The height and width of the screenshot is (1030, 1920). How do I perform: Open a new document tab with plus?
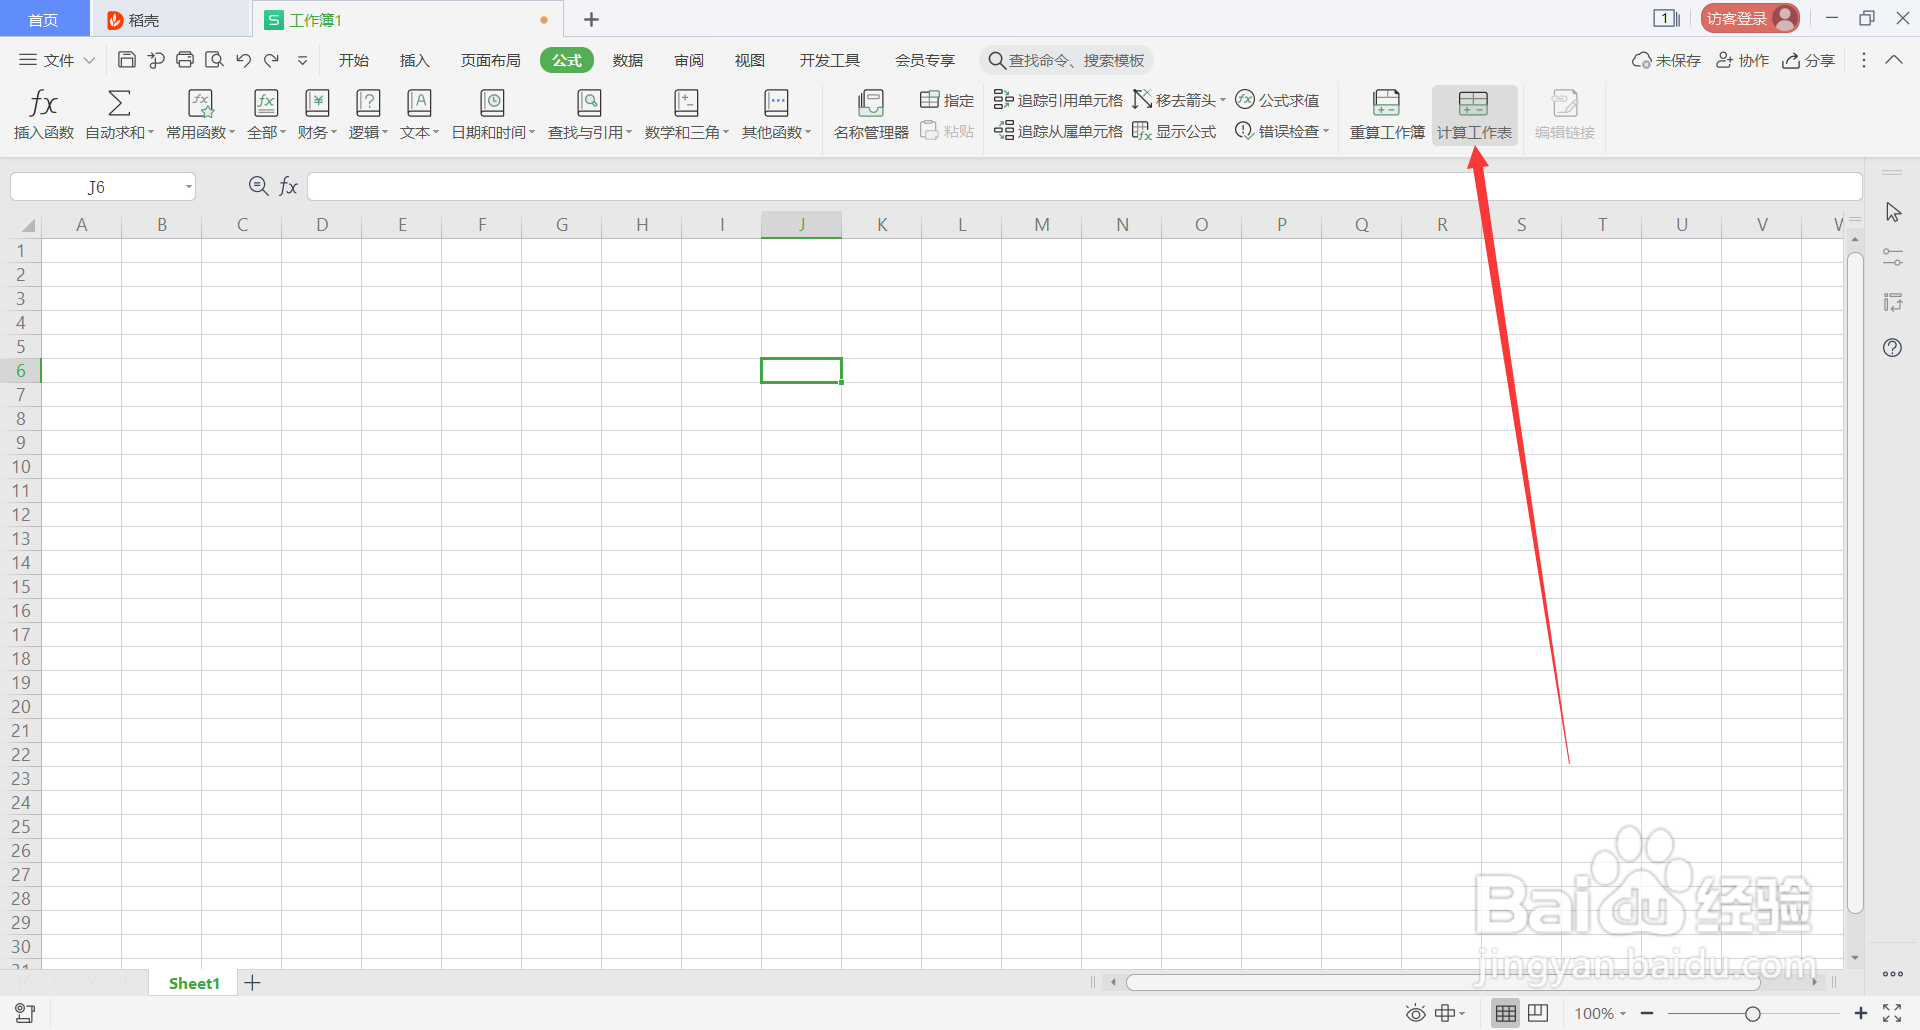tap(591, 19)
